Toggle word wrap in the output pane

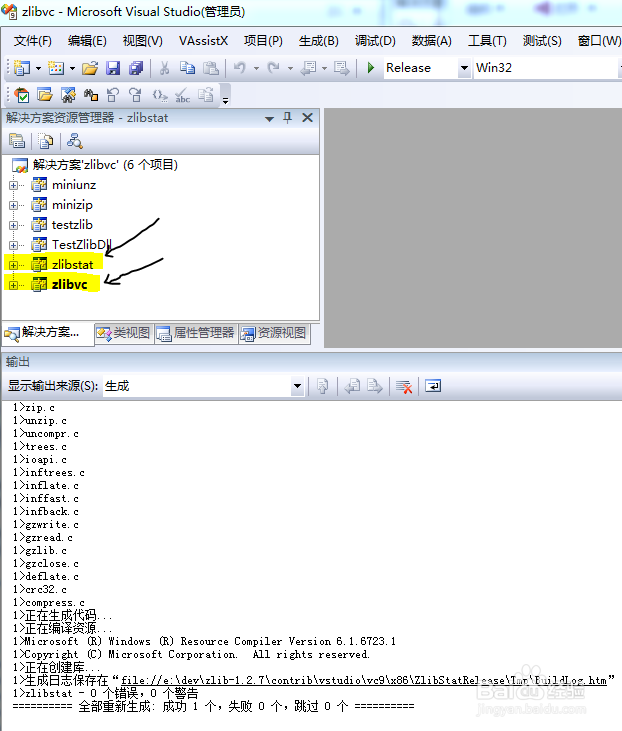433,386
